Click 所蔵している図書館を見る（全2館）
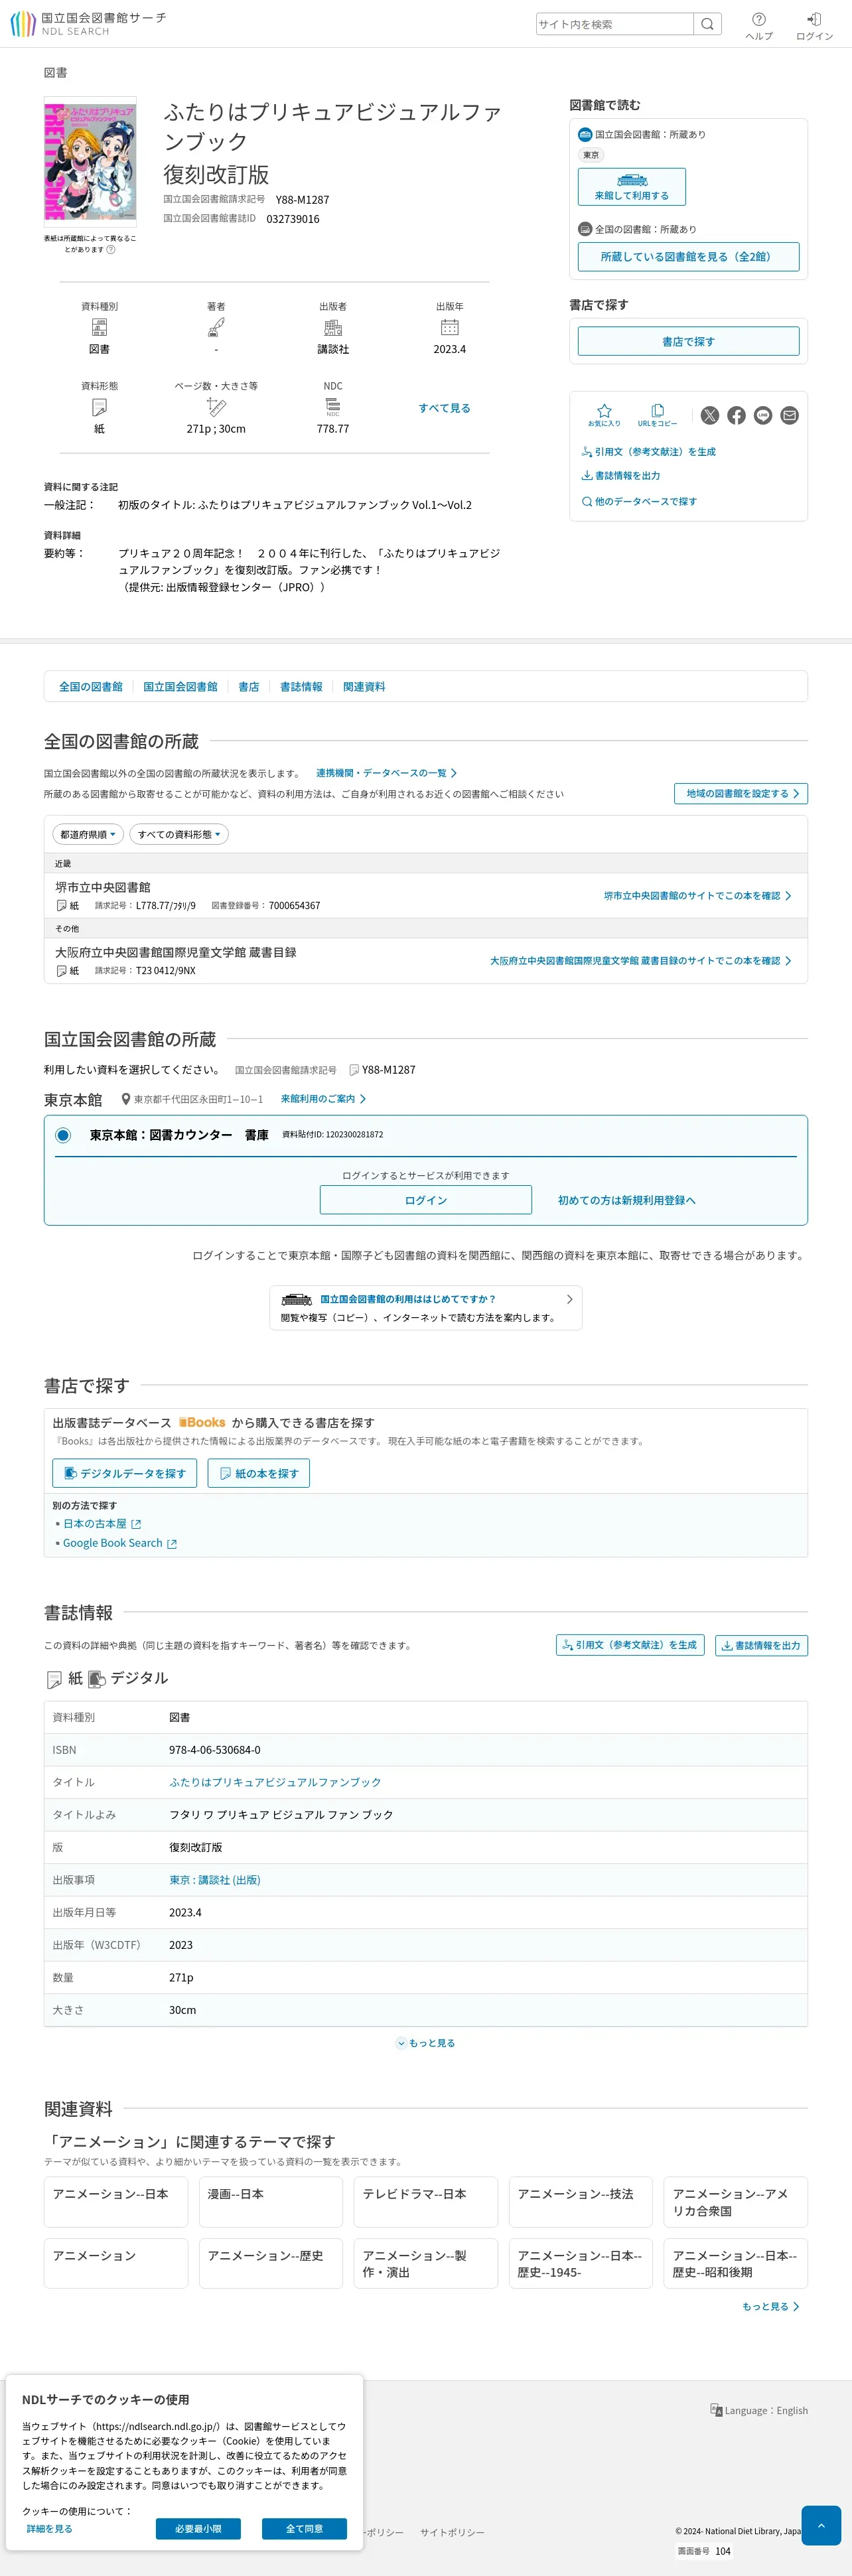 tap(688, 257)
